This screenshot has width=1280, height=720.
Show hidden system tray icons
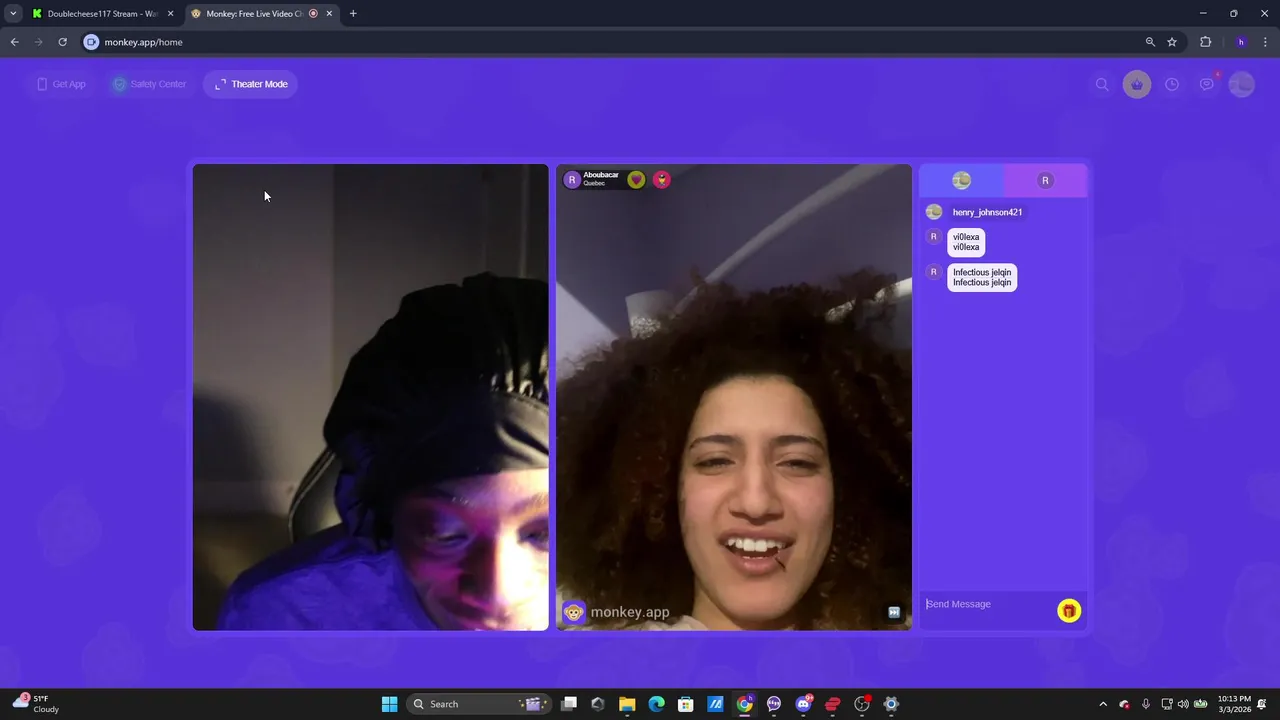tap(1103, 704)
